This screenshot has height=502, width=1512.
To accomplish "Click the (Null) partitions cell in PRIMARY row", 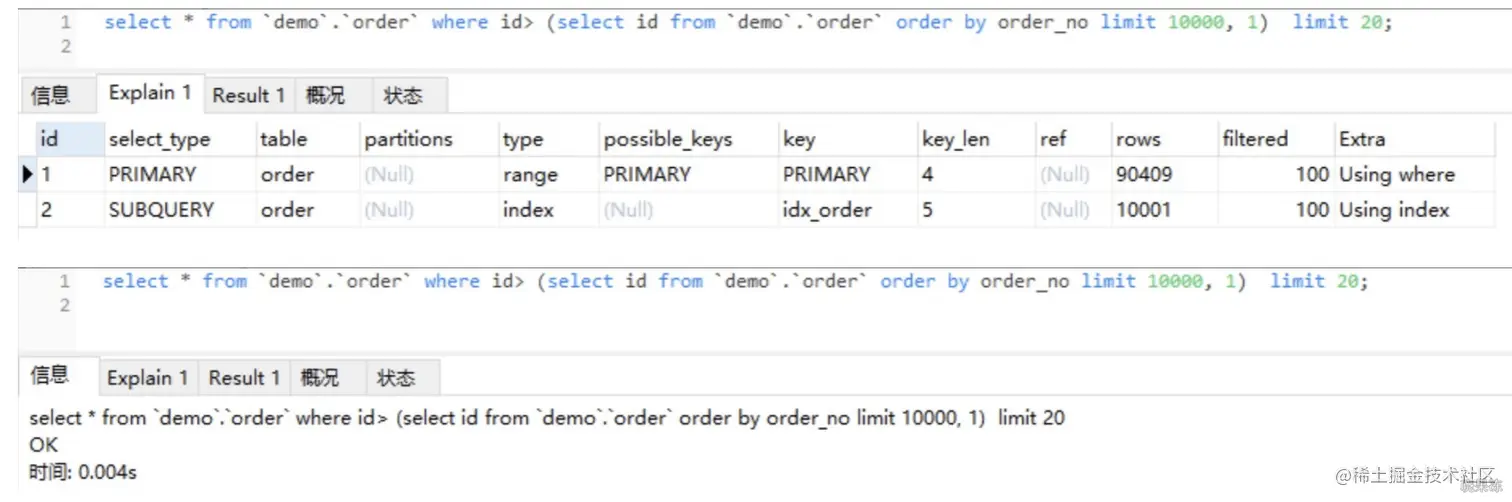I will click(428, 174).
